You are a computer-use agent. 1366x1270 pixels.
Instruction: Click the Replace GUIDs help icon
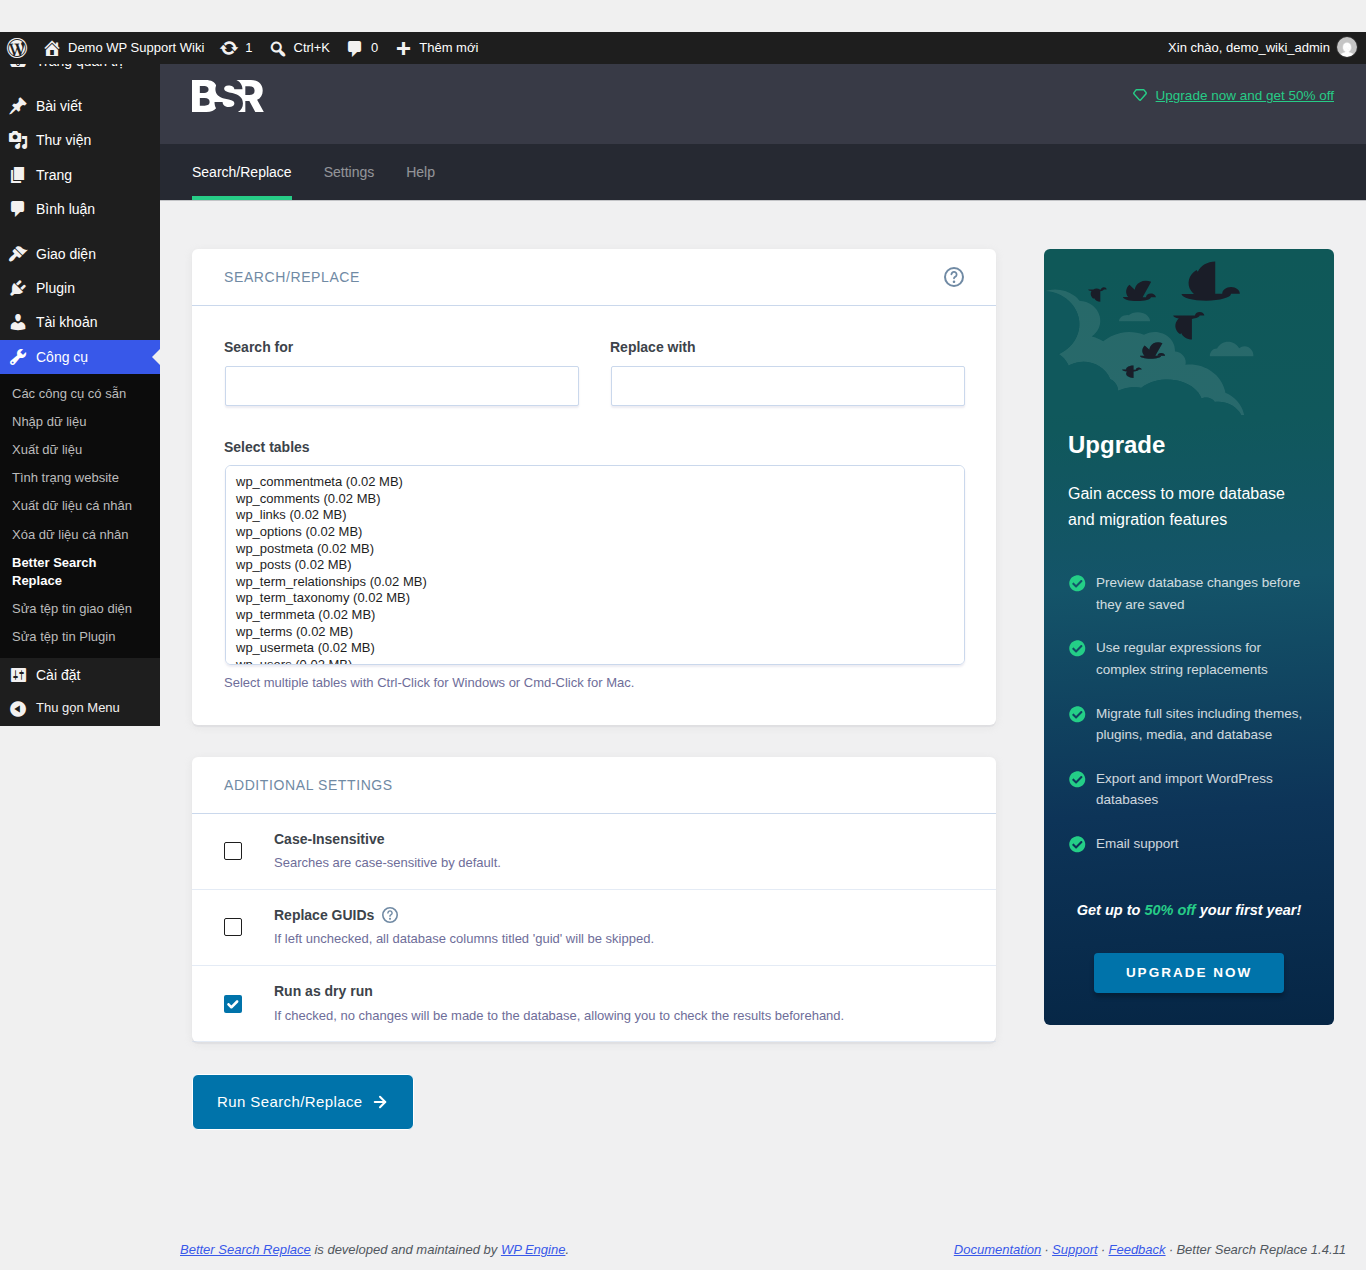[390, 915]
